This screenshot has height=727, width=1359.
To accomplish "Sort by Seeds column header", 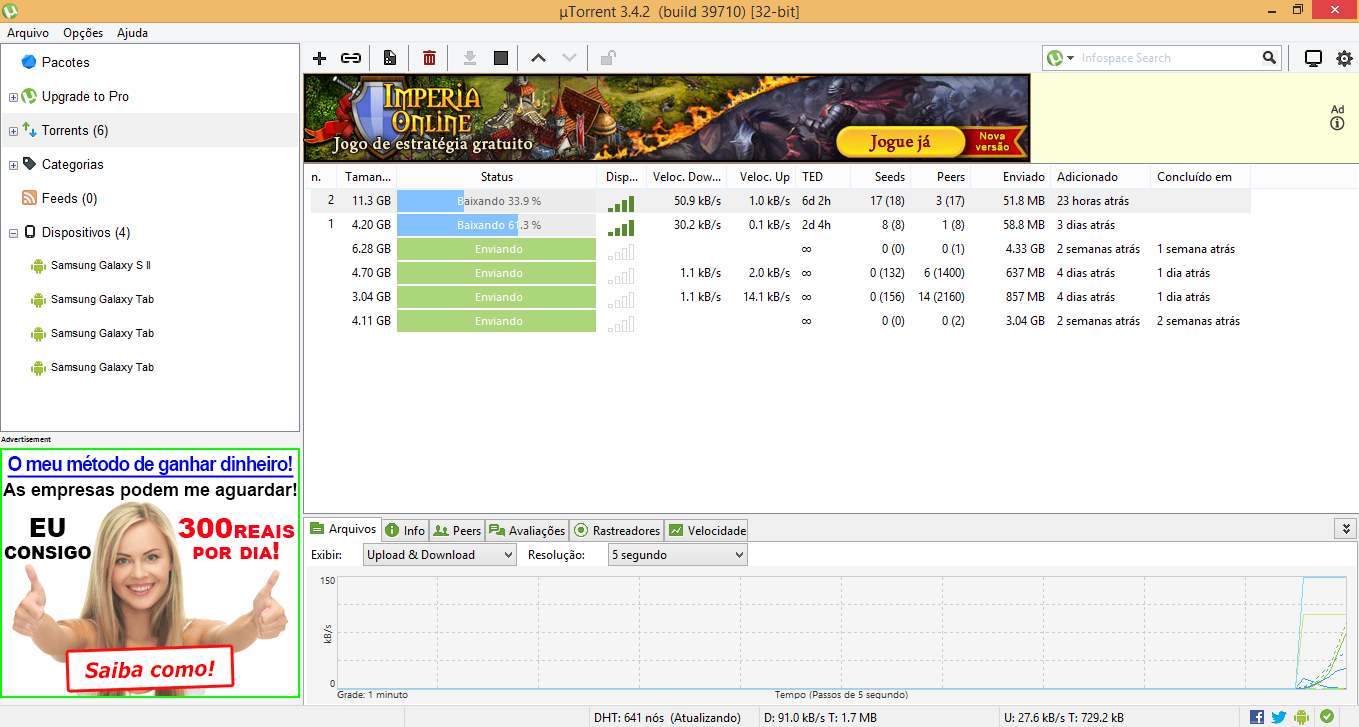I will tap(881, 177).
